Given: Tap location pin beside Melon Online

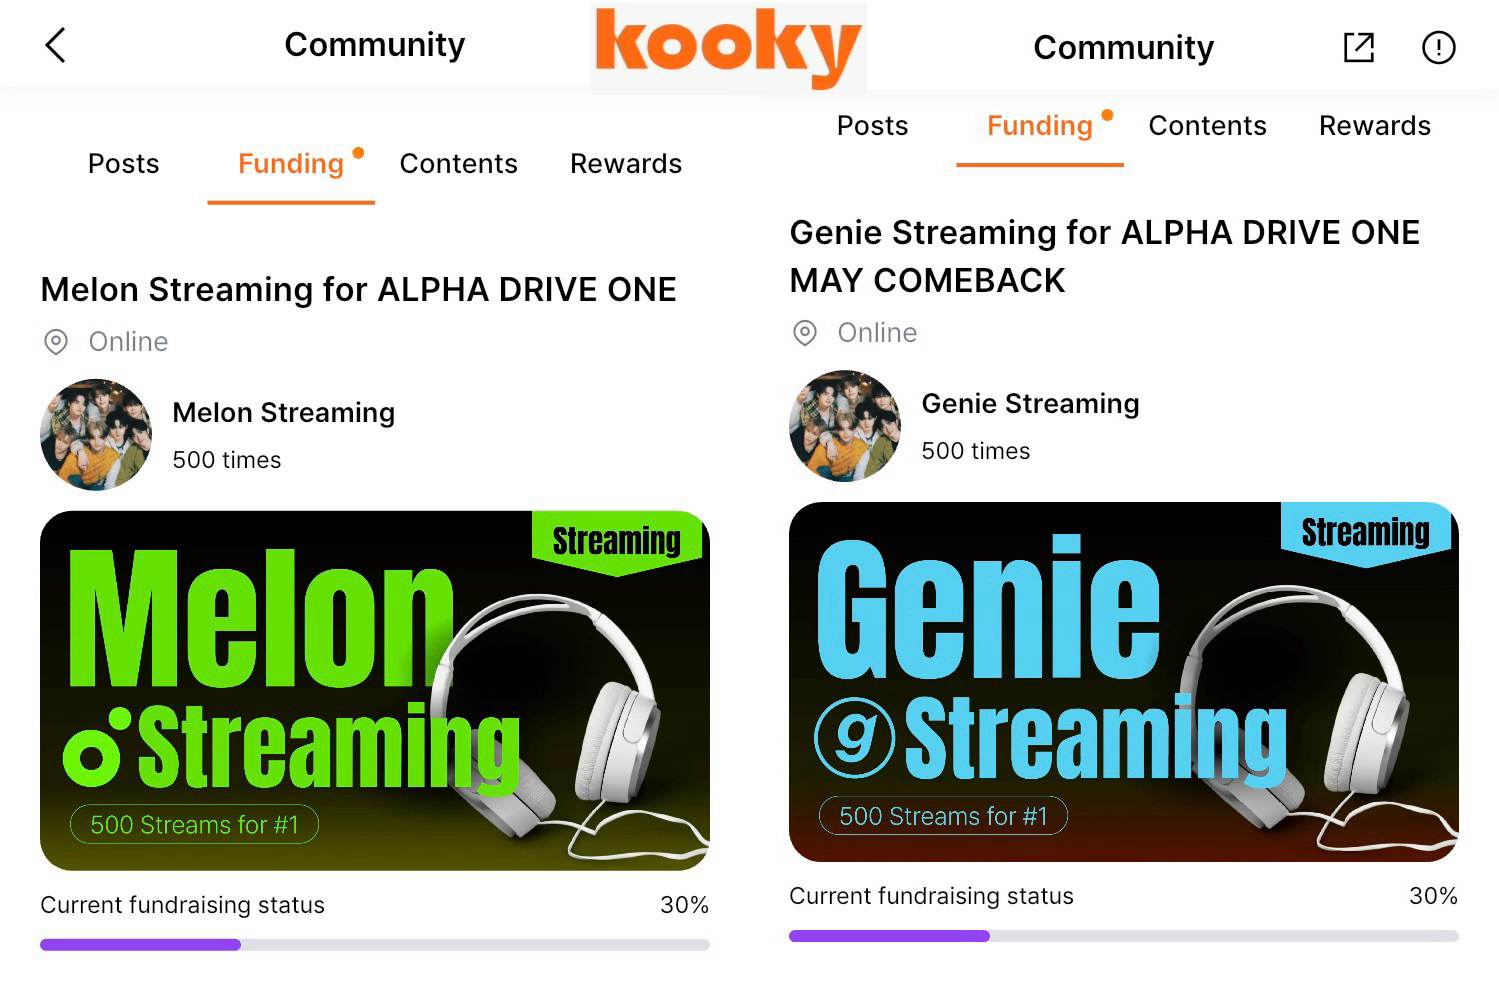Looking at the screenshot, I should (56, 342).
